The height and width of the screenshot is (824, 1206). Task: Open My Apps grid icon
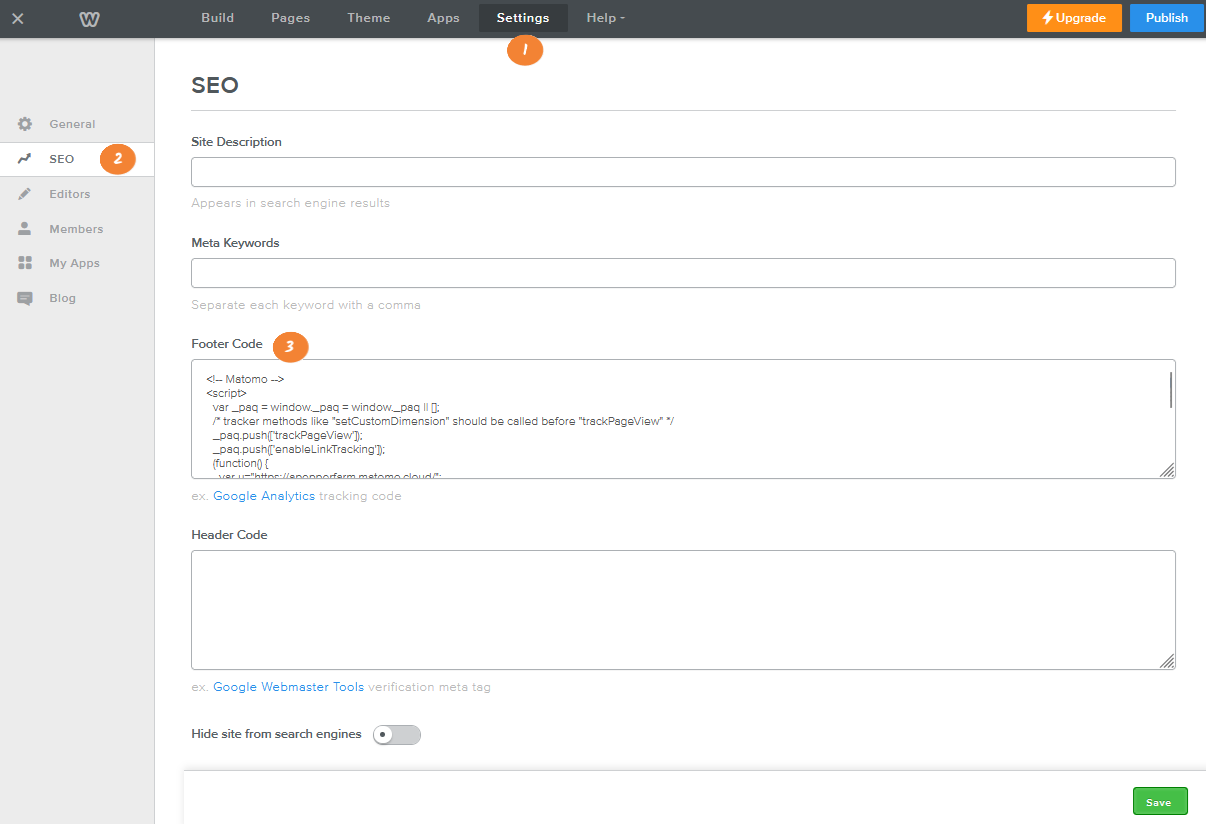point(25,263)
